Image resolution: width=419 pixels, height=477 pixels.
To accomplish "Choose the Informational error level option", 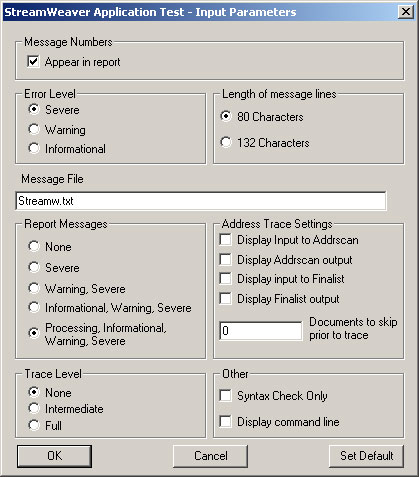I will point(34,148).
